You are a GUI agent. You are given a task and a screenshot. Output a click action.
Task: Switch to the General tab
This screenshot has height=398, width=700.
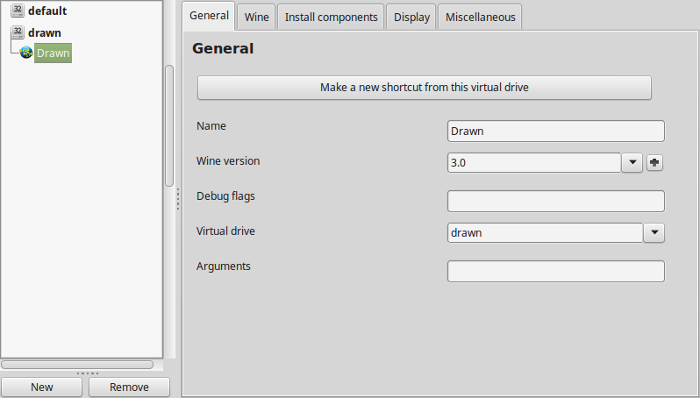(x=208, y=16)
